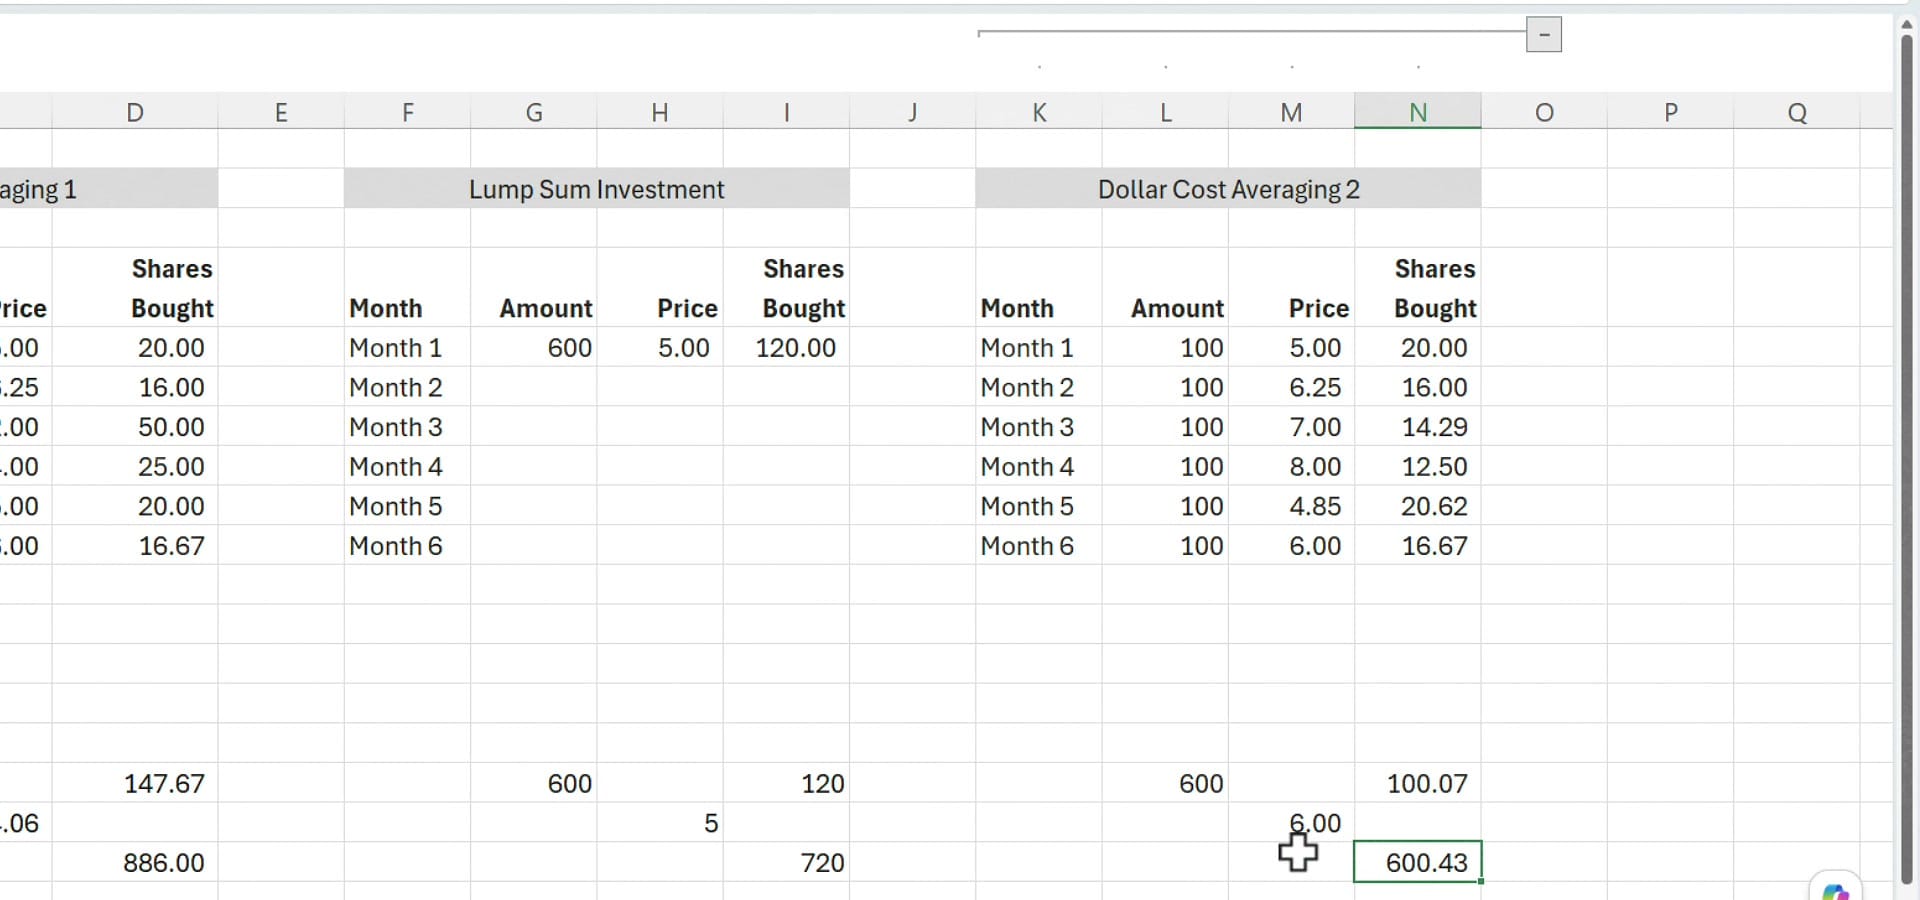Select the Lump Sum value cell 720

coord(786,862)
